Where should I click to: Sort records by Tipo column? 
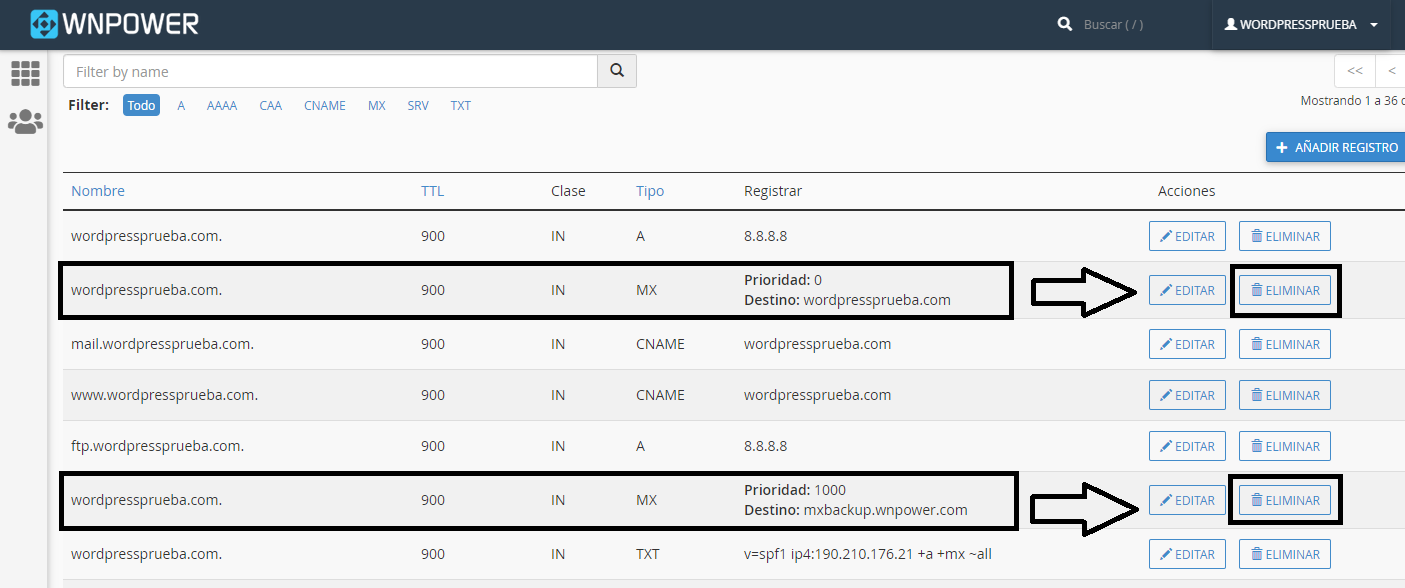650,191
